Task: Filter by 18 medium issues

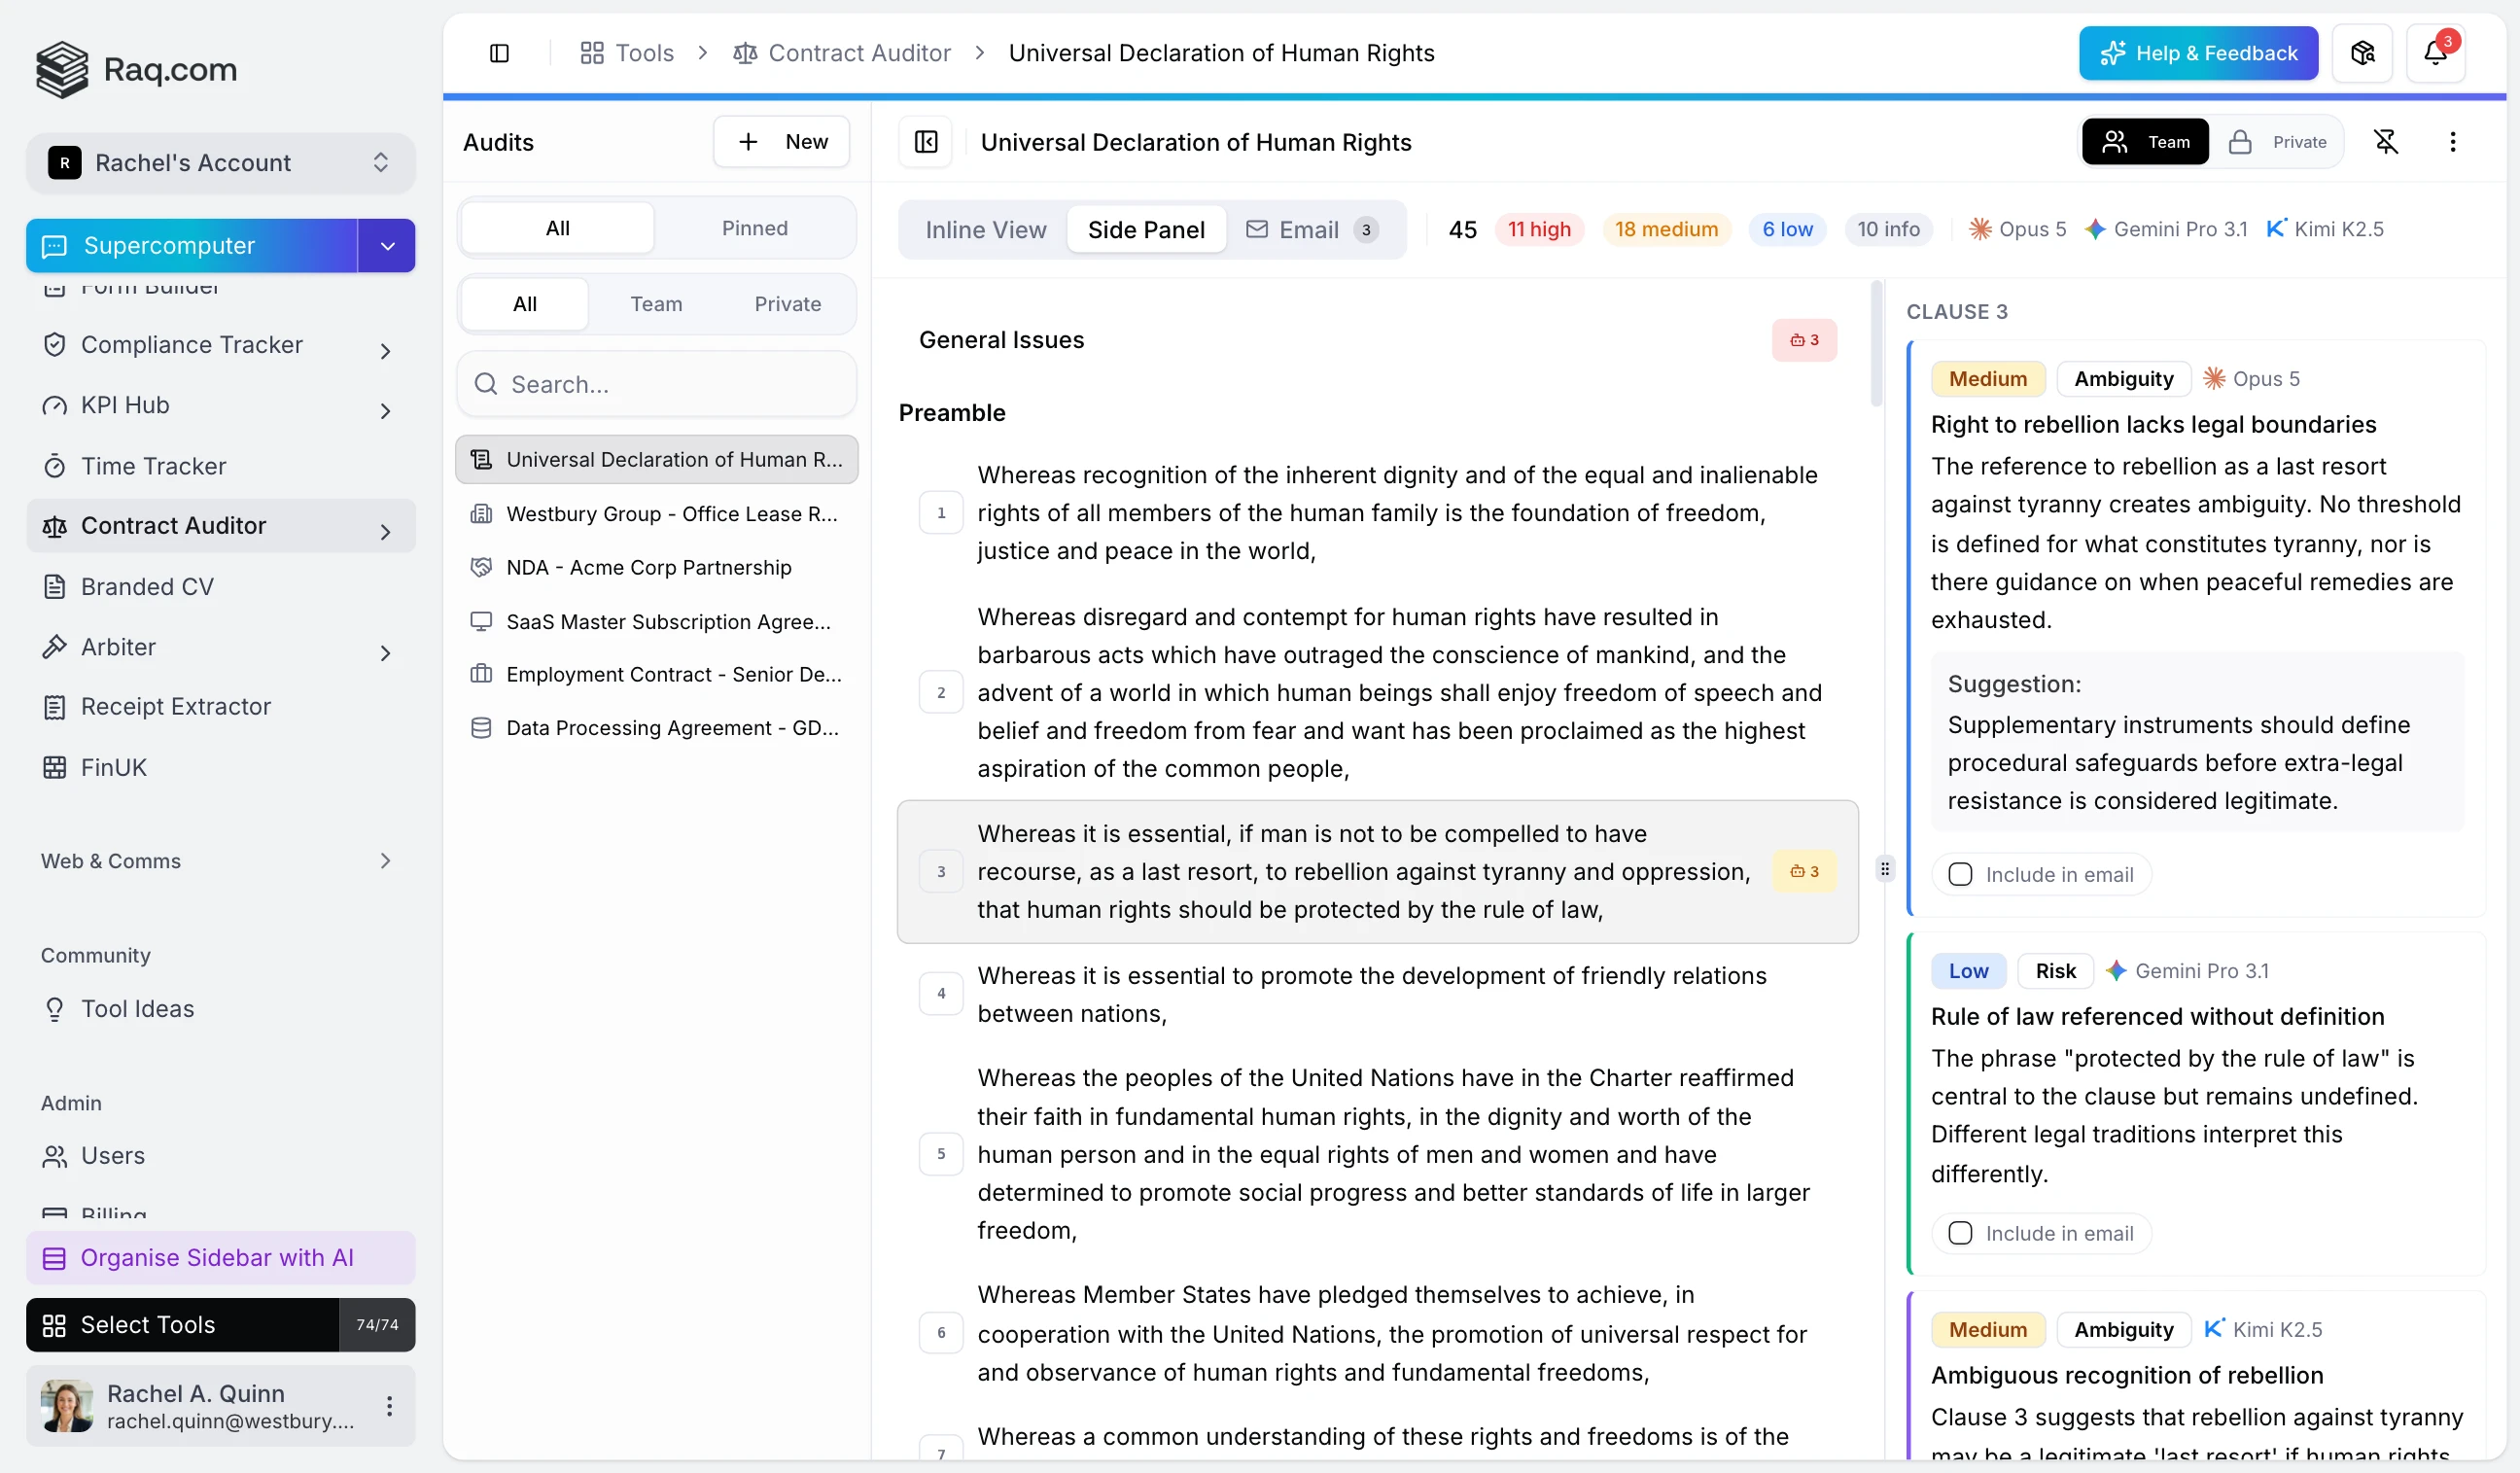Action: pyautogui.click(x=1666, y=229)
